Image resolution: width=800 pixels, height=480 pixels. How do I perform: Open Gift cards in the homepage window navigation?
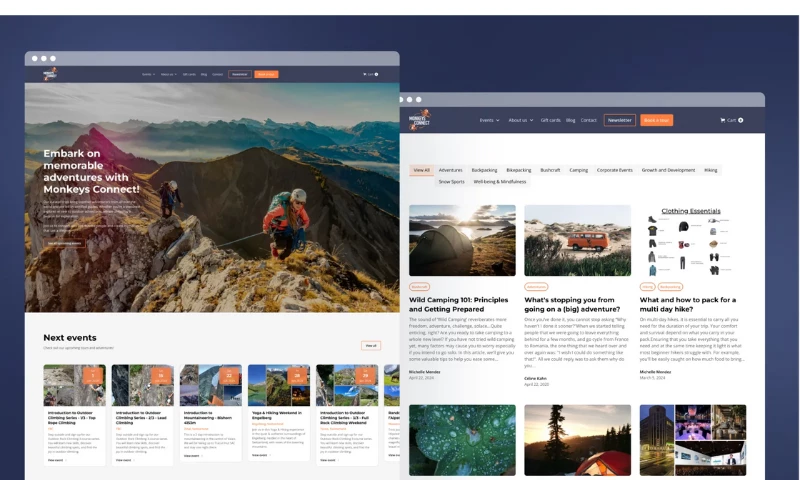(x=189, y=74)
